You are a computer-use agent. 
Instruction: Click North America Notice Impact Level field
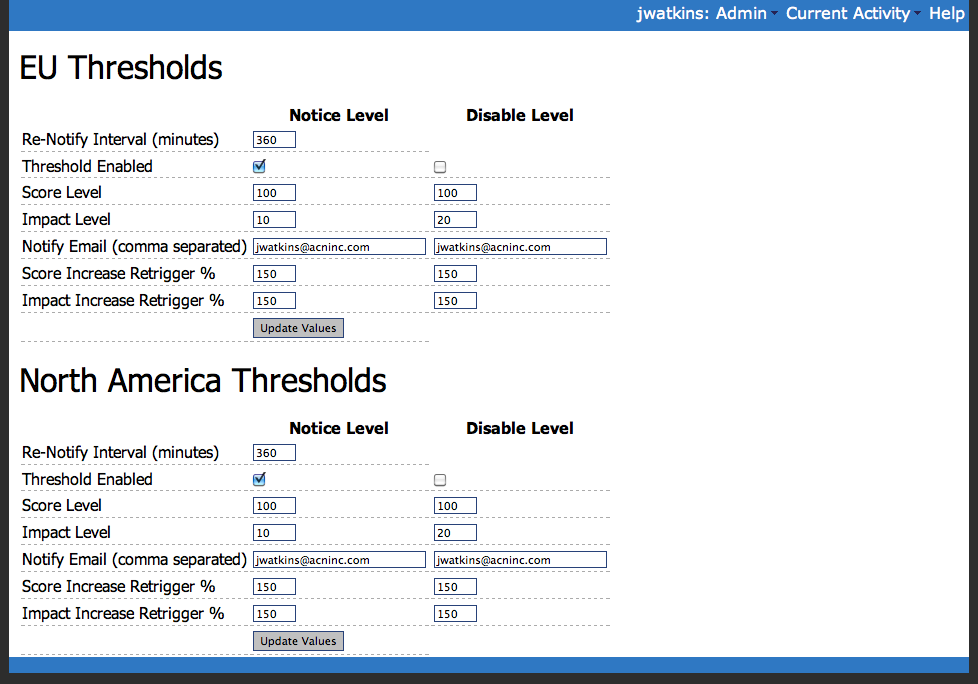tap(274, 533)
